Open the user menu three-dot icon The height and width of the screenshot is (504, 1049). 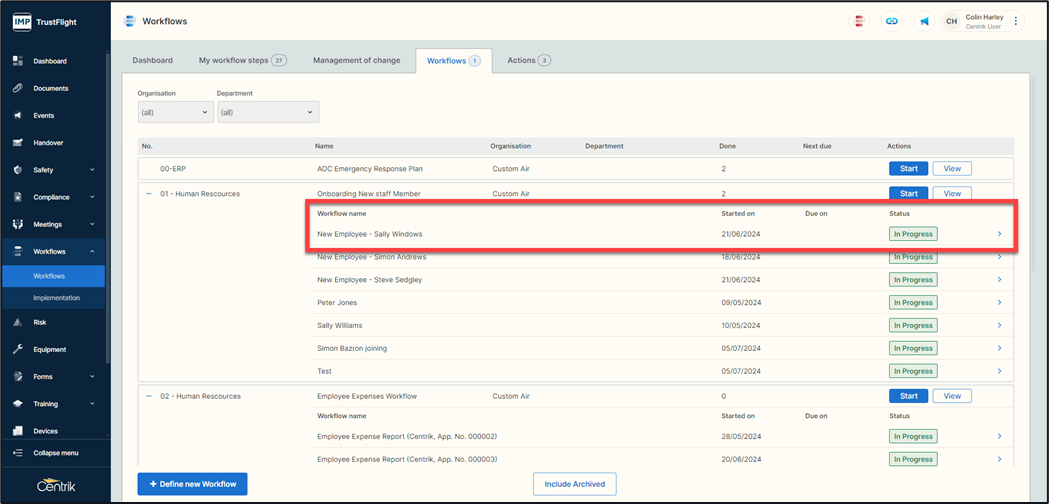click(x=1016, y=21)
